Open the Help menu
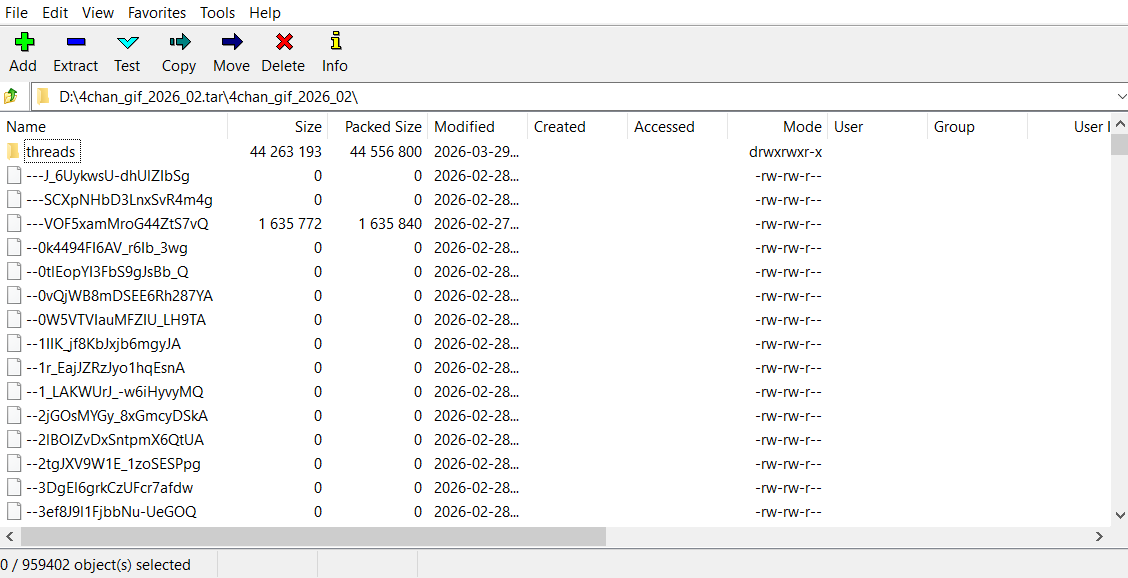This screenshot has width=1128, height=578. click(x=265, y=13)
